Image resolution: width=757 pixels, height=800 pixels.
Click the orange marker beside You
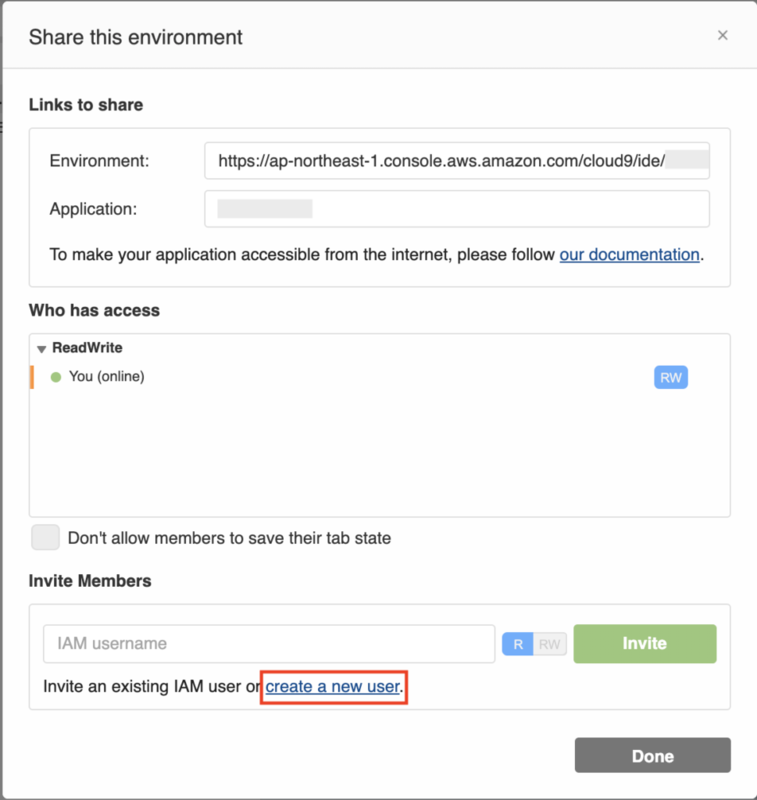coord(32,377)
